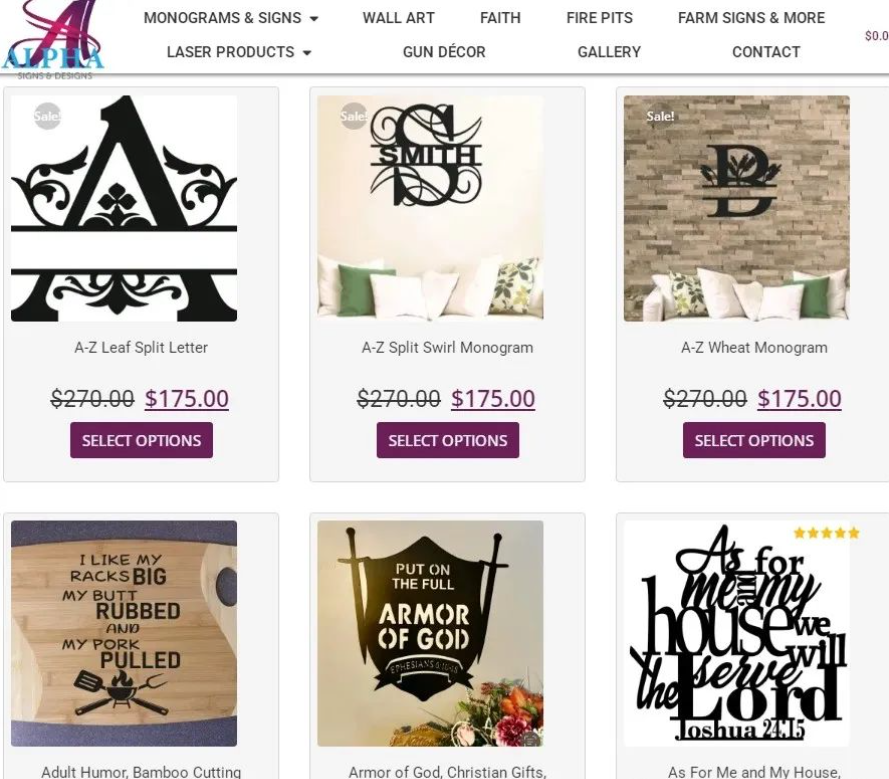Viewport: 889px width, 779px height.
Task: Select options for A-Z Leaf Split Letter
Action: (x=141, y=440)
